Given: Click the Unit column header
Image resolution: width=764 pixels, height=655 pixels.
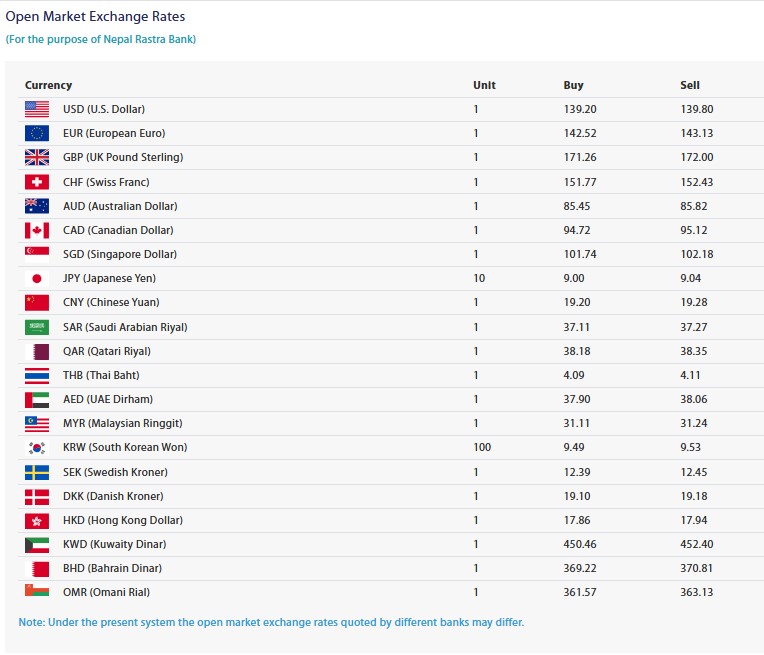Looking at the screenshot, I should 484,85.
